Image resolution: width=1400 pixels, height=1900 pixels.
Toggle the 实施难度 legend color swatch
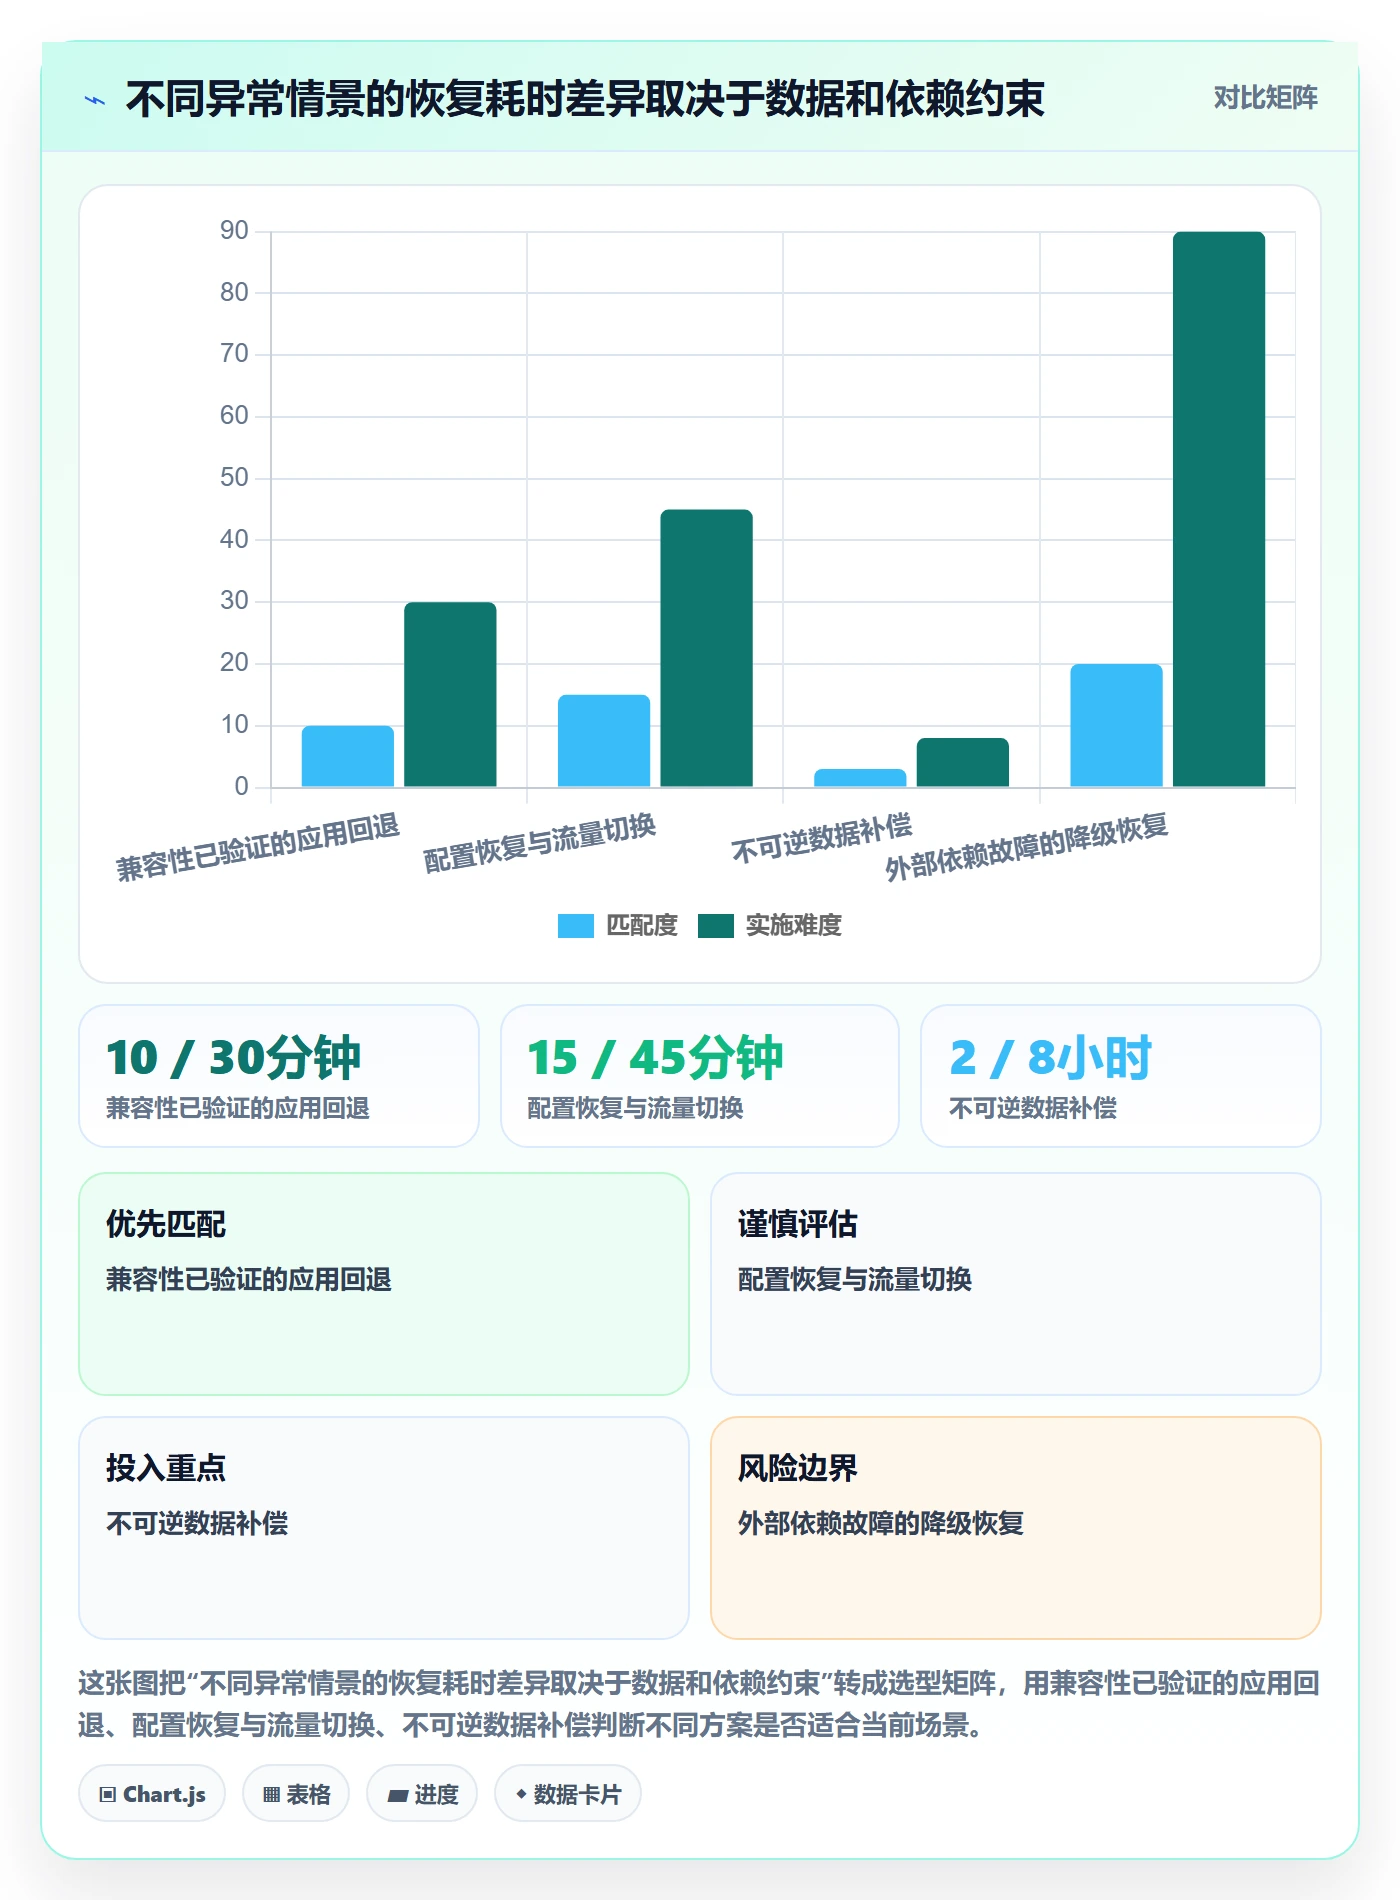[x=715, y=926]
